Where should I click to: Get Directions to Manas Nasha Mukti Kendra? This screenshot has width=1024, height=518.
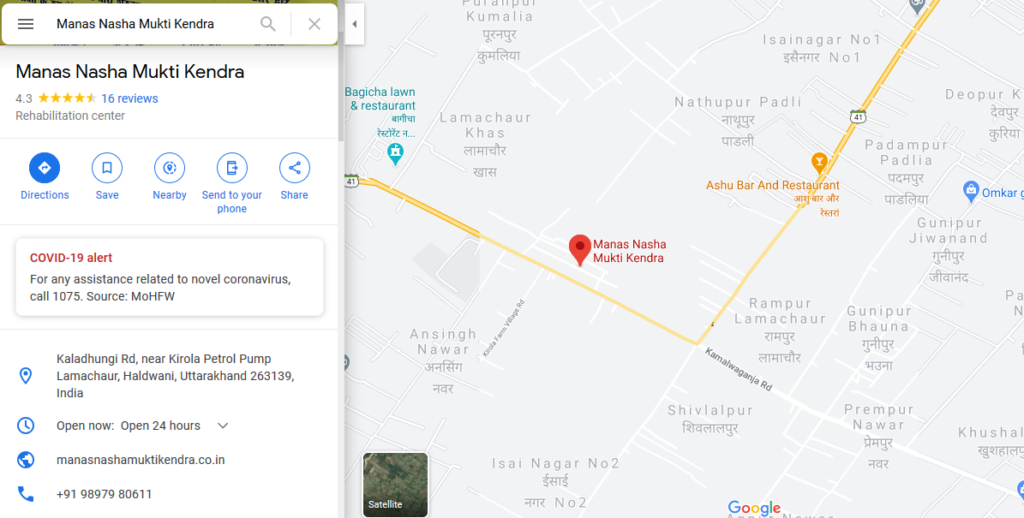(x=44, y=168)
